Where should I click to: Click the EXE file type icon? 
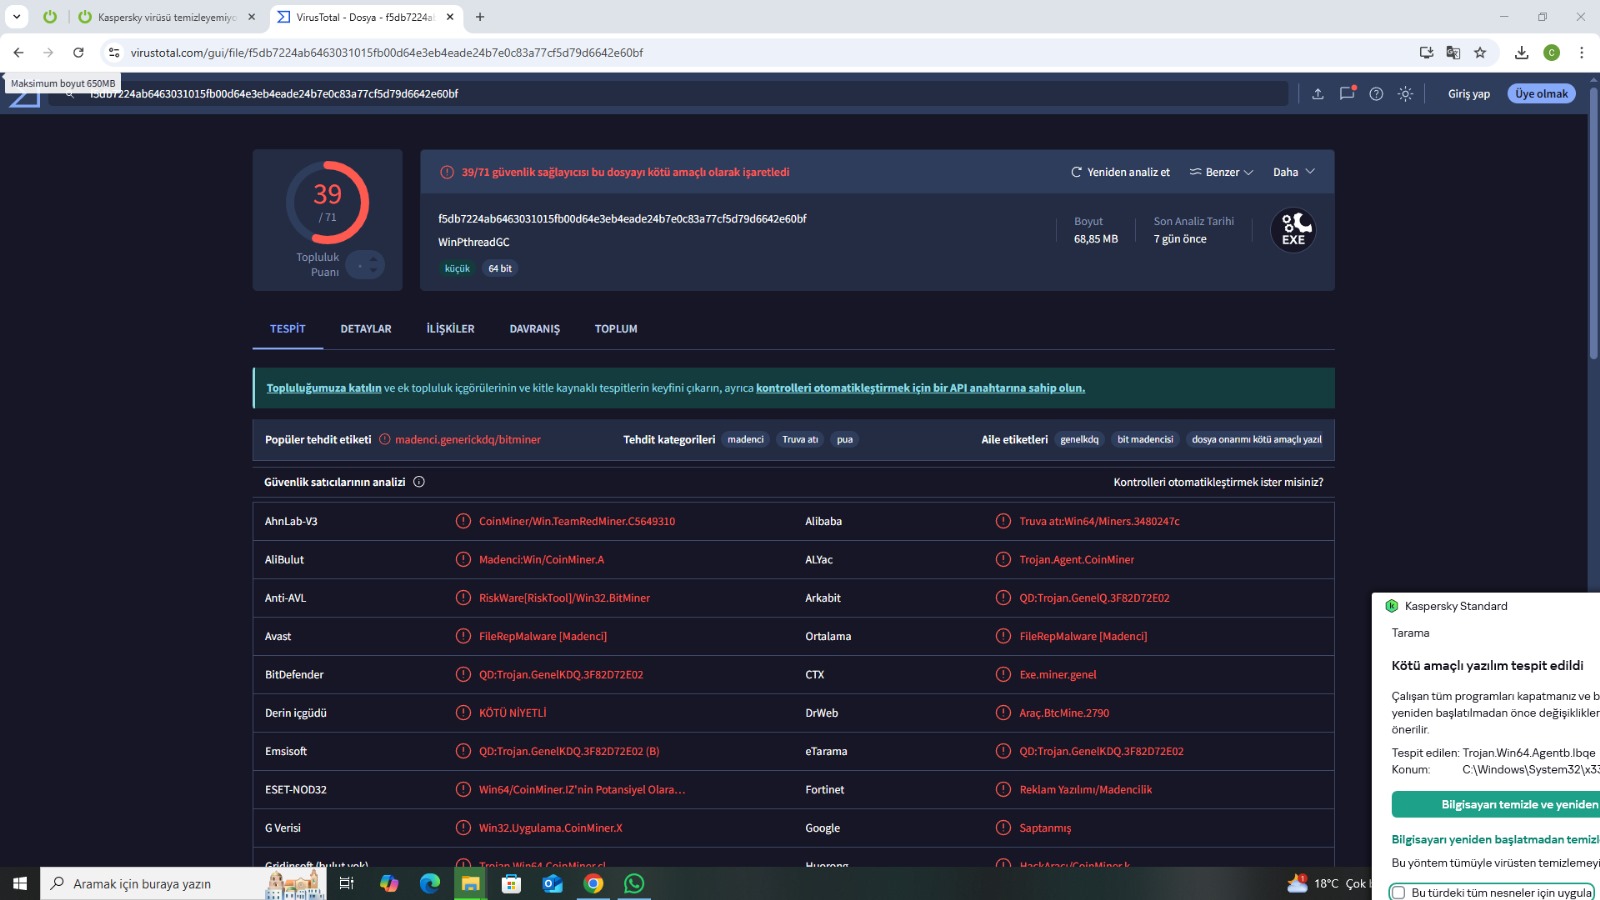[1293, 230]
